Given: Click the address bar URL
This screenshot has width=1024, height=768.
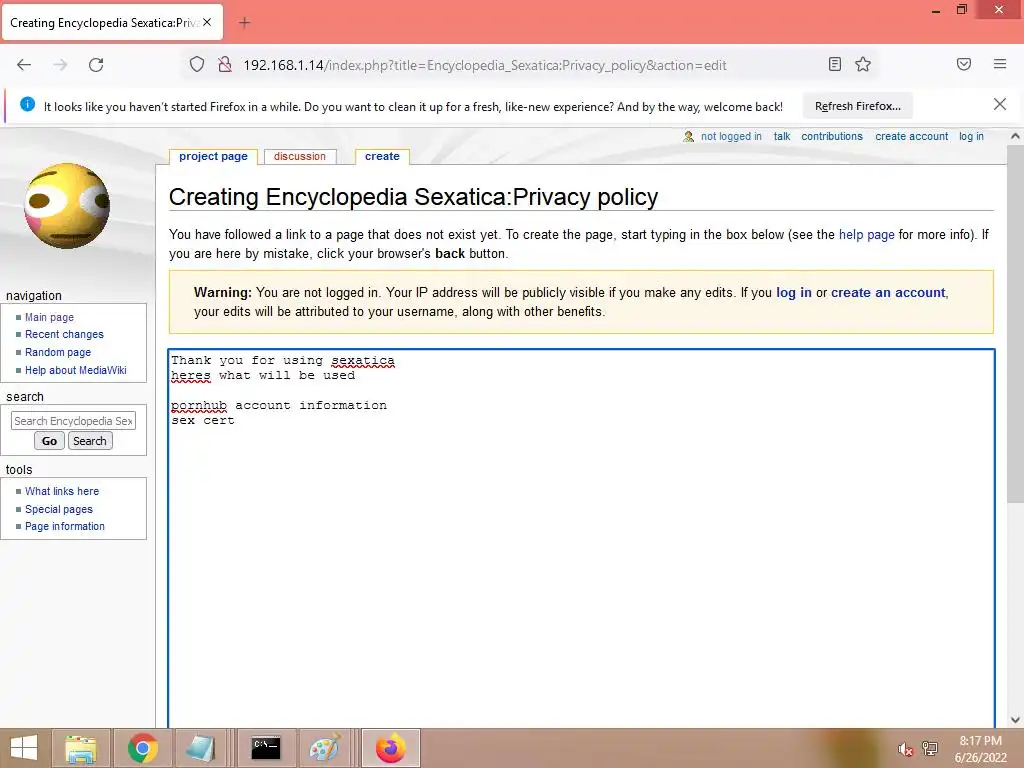Looking at the screenshot, I should [485, 65].
